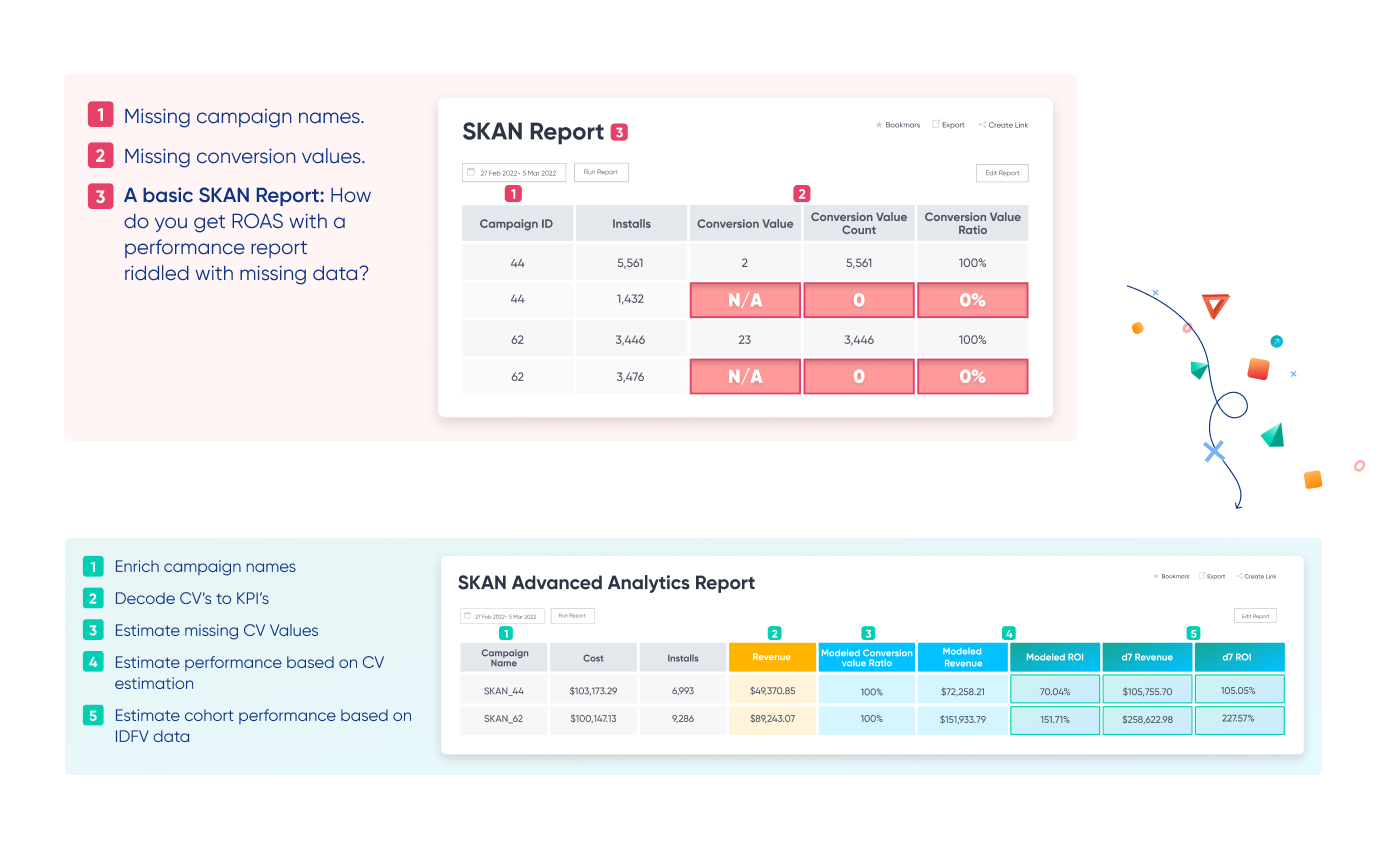Click the SKAN_62 campaign name cell
The height and width of the screenshot is (850, 1400).
point(504,719)
